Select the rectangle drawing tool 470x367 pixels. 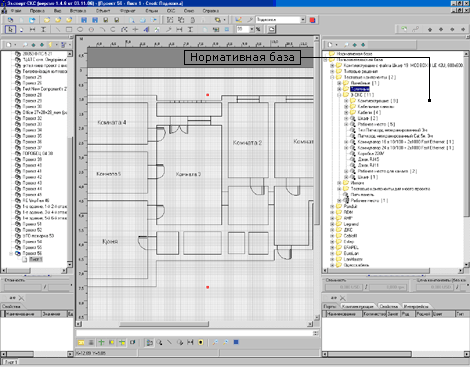tap(69, 30)
